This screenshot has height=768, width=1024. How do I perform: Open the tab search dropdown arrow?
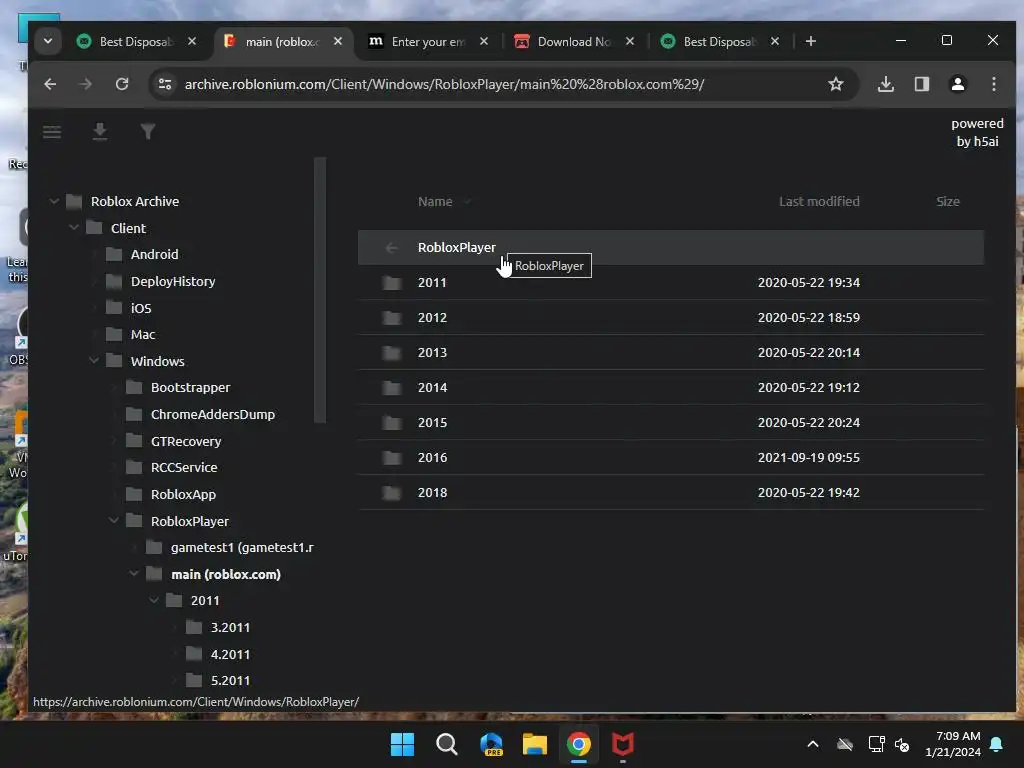coord(48,41)
